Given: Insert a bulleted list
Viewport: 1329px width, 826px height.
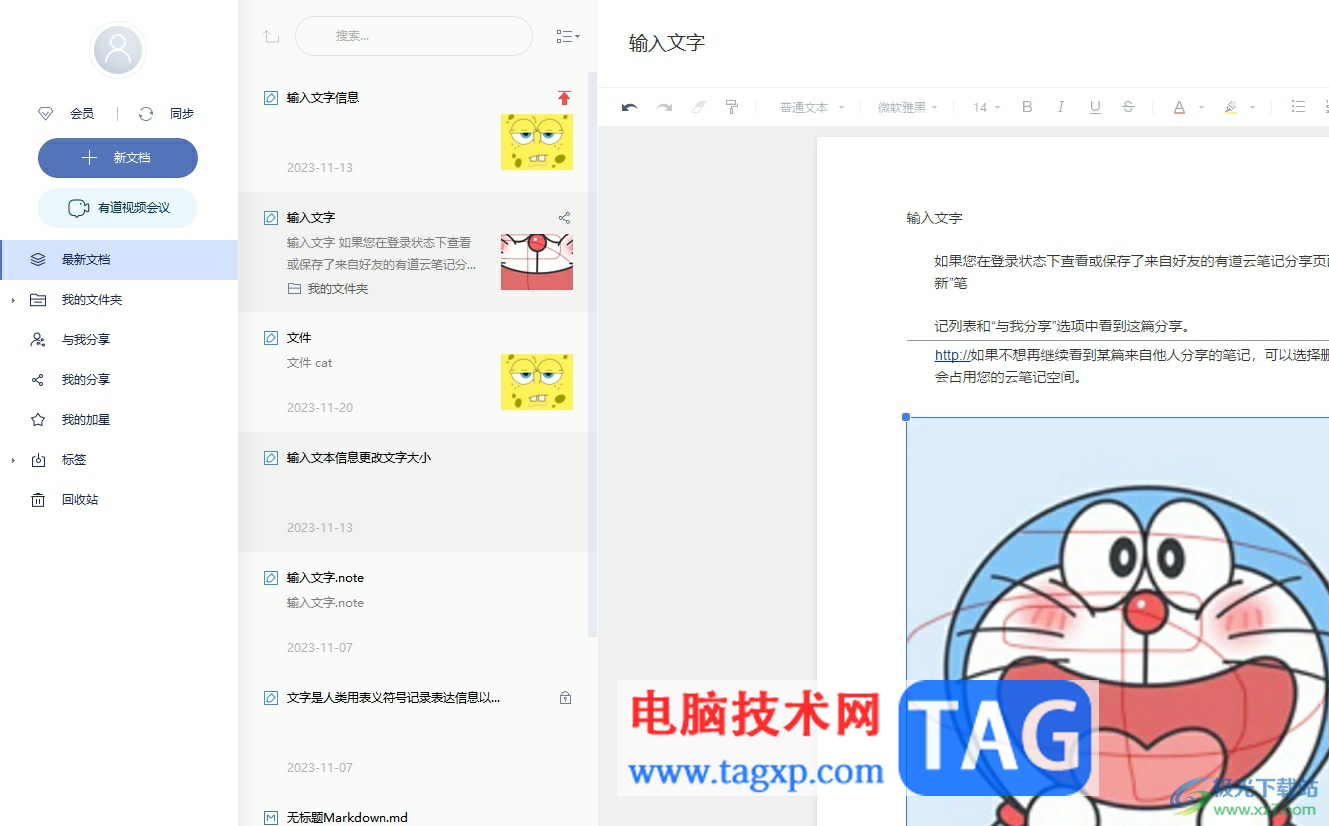Looking at the screenshot, I should (x=1298, y=107).
